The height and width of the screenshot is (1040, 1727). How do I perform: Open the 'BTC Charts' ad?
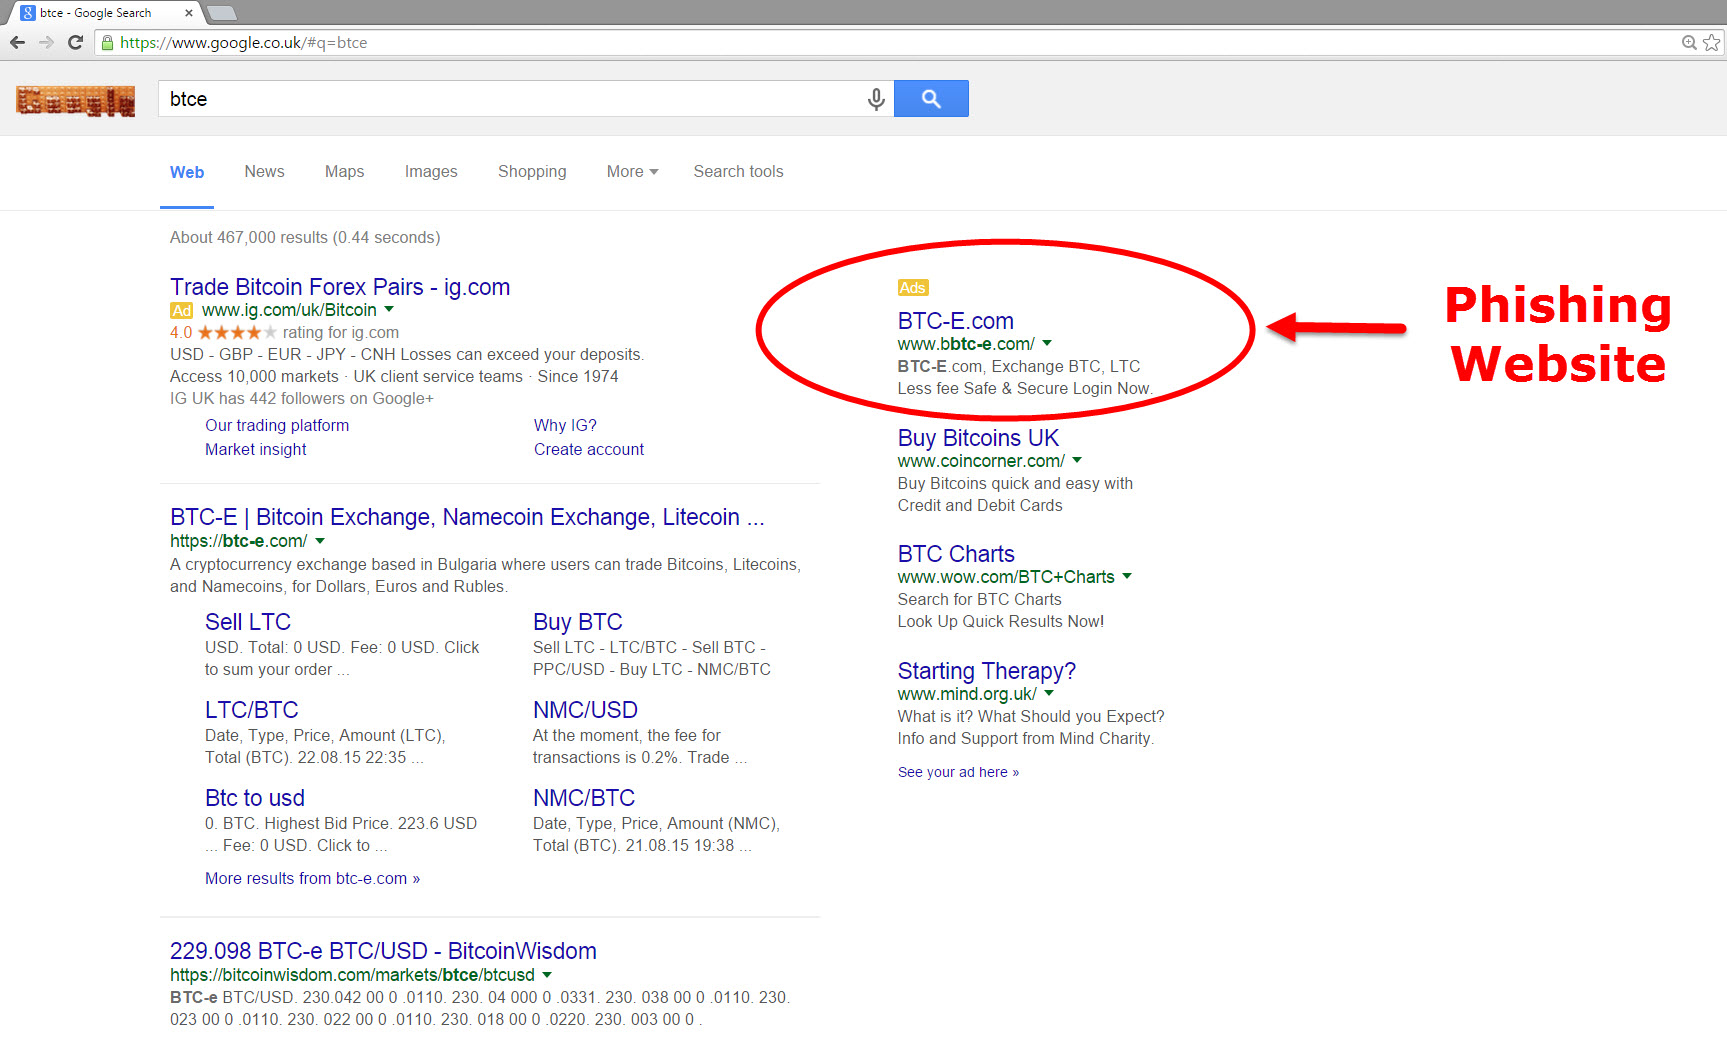pos(956,554)
